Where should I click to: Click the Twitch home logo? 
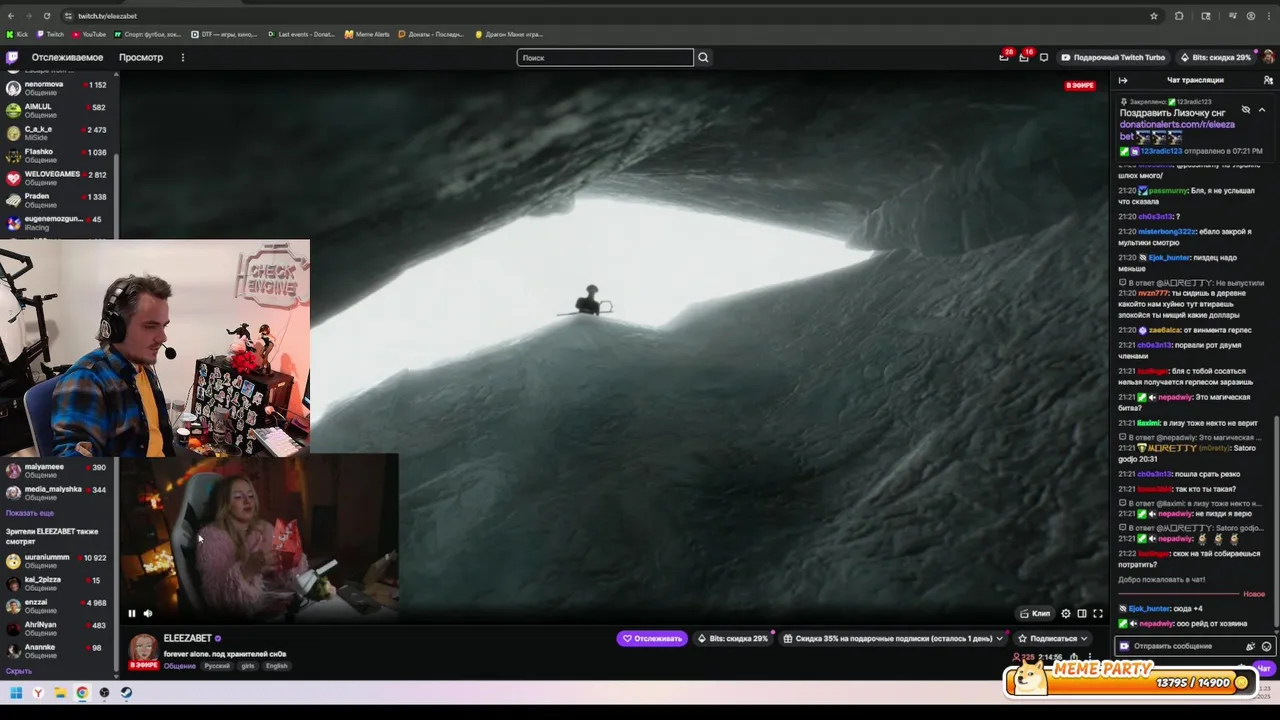click(x=12, y=57)
